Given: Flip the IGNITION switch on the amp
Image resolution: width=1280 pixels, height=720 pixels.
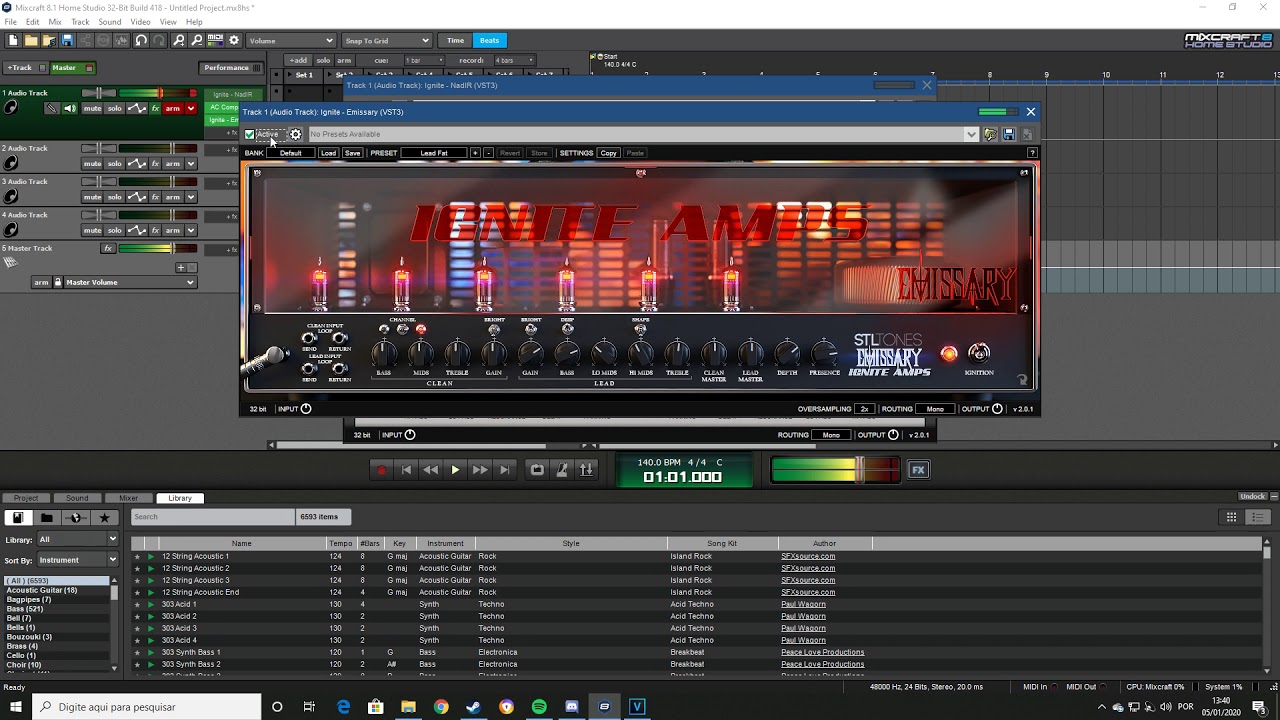Looking at the screenshot, I should point(979,352).
